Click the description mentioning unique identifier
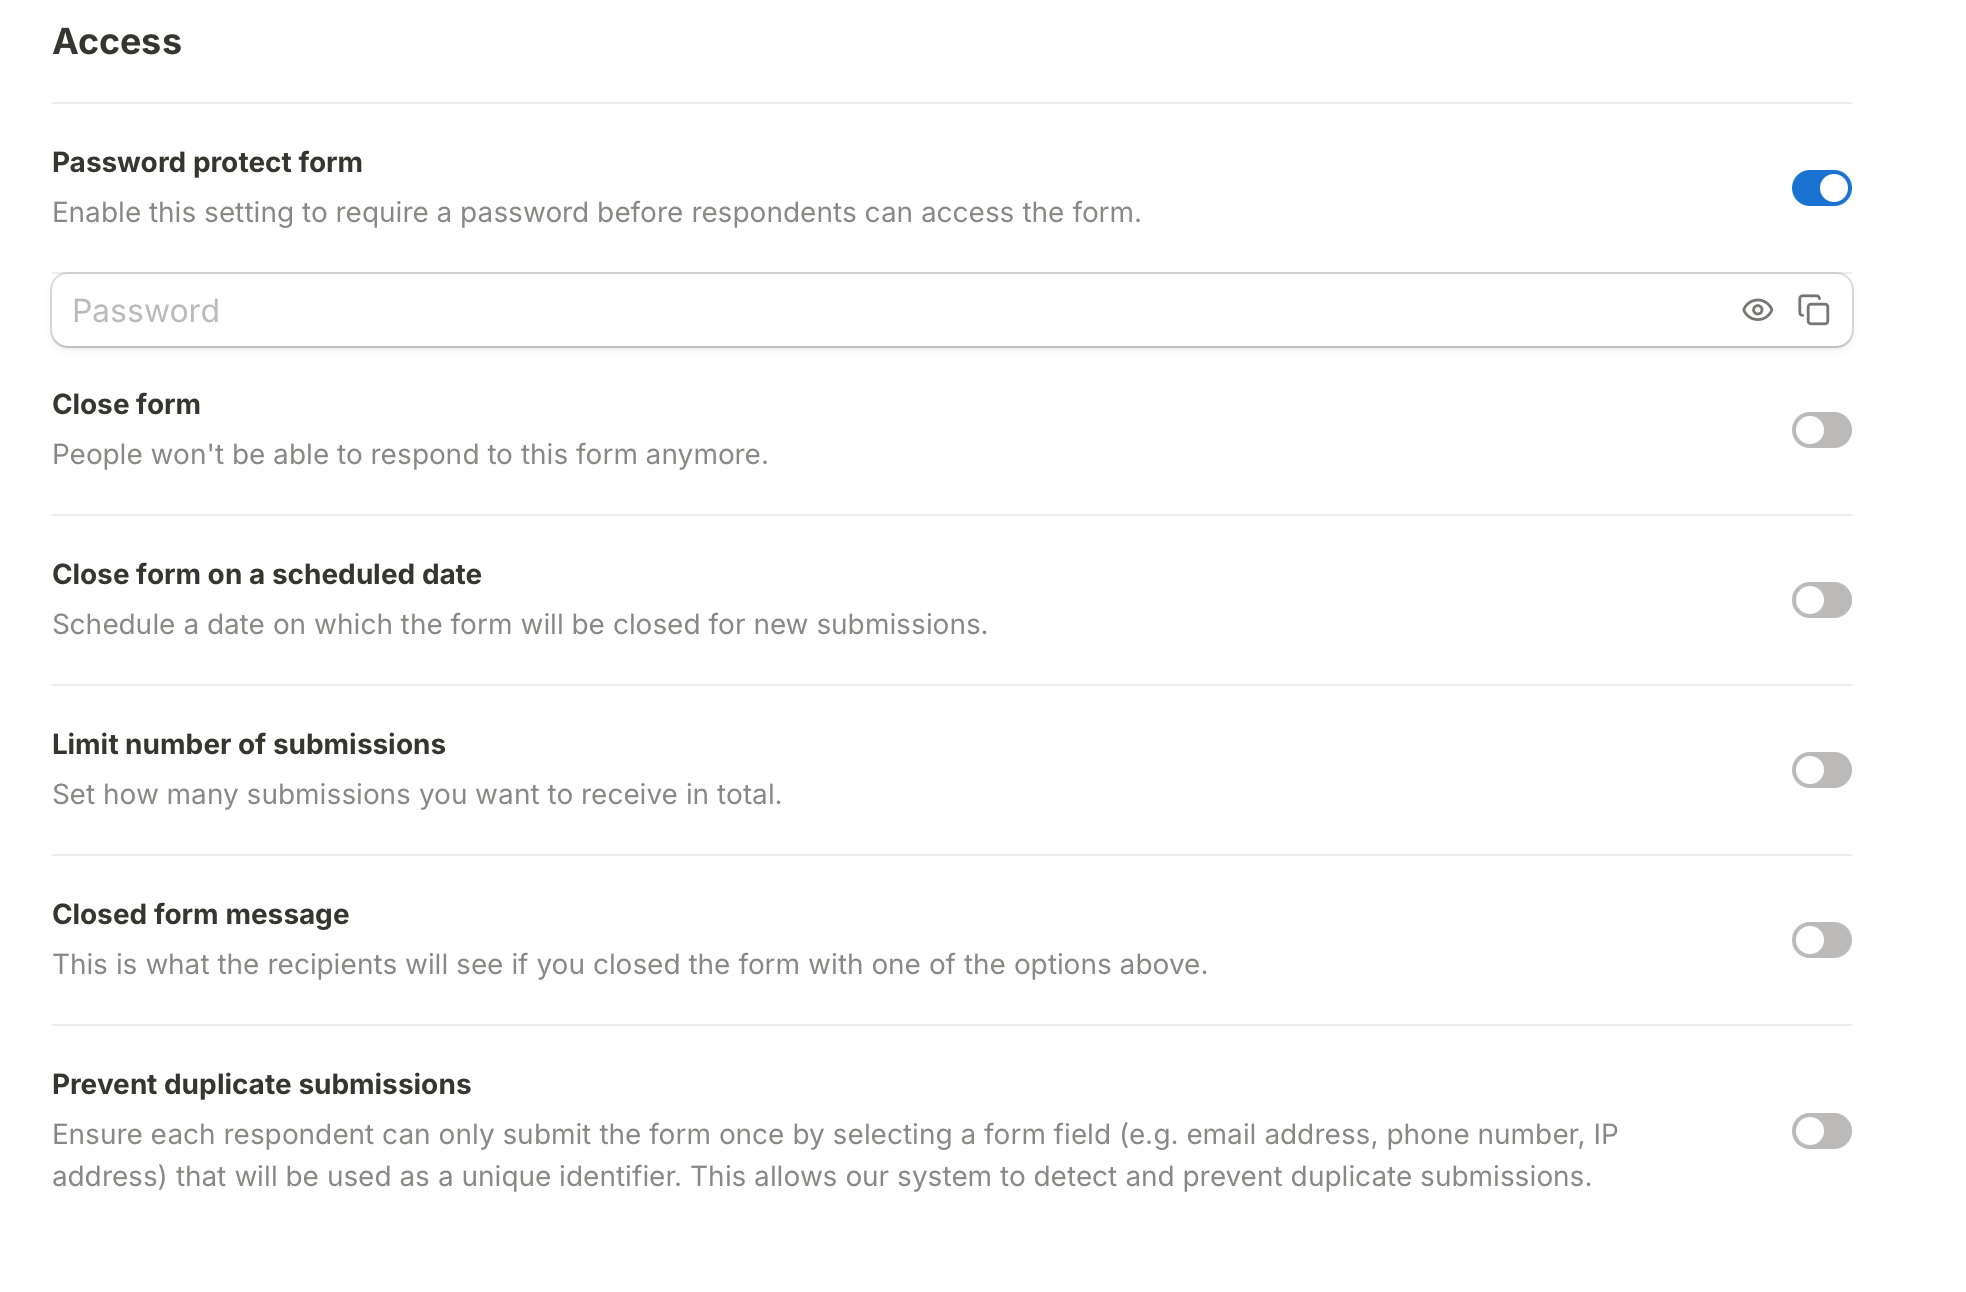The height and width of the screenshot is (1292, 1966). (x=835, y=1155)
